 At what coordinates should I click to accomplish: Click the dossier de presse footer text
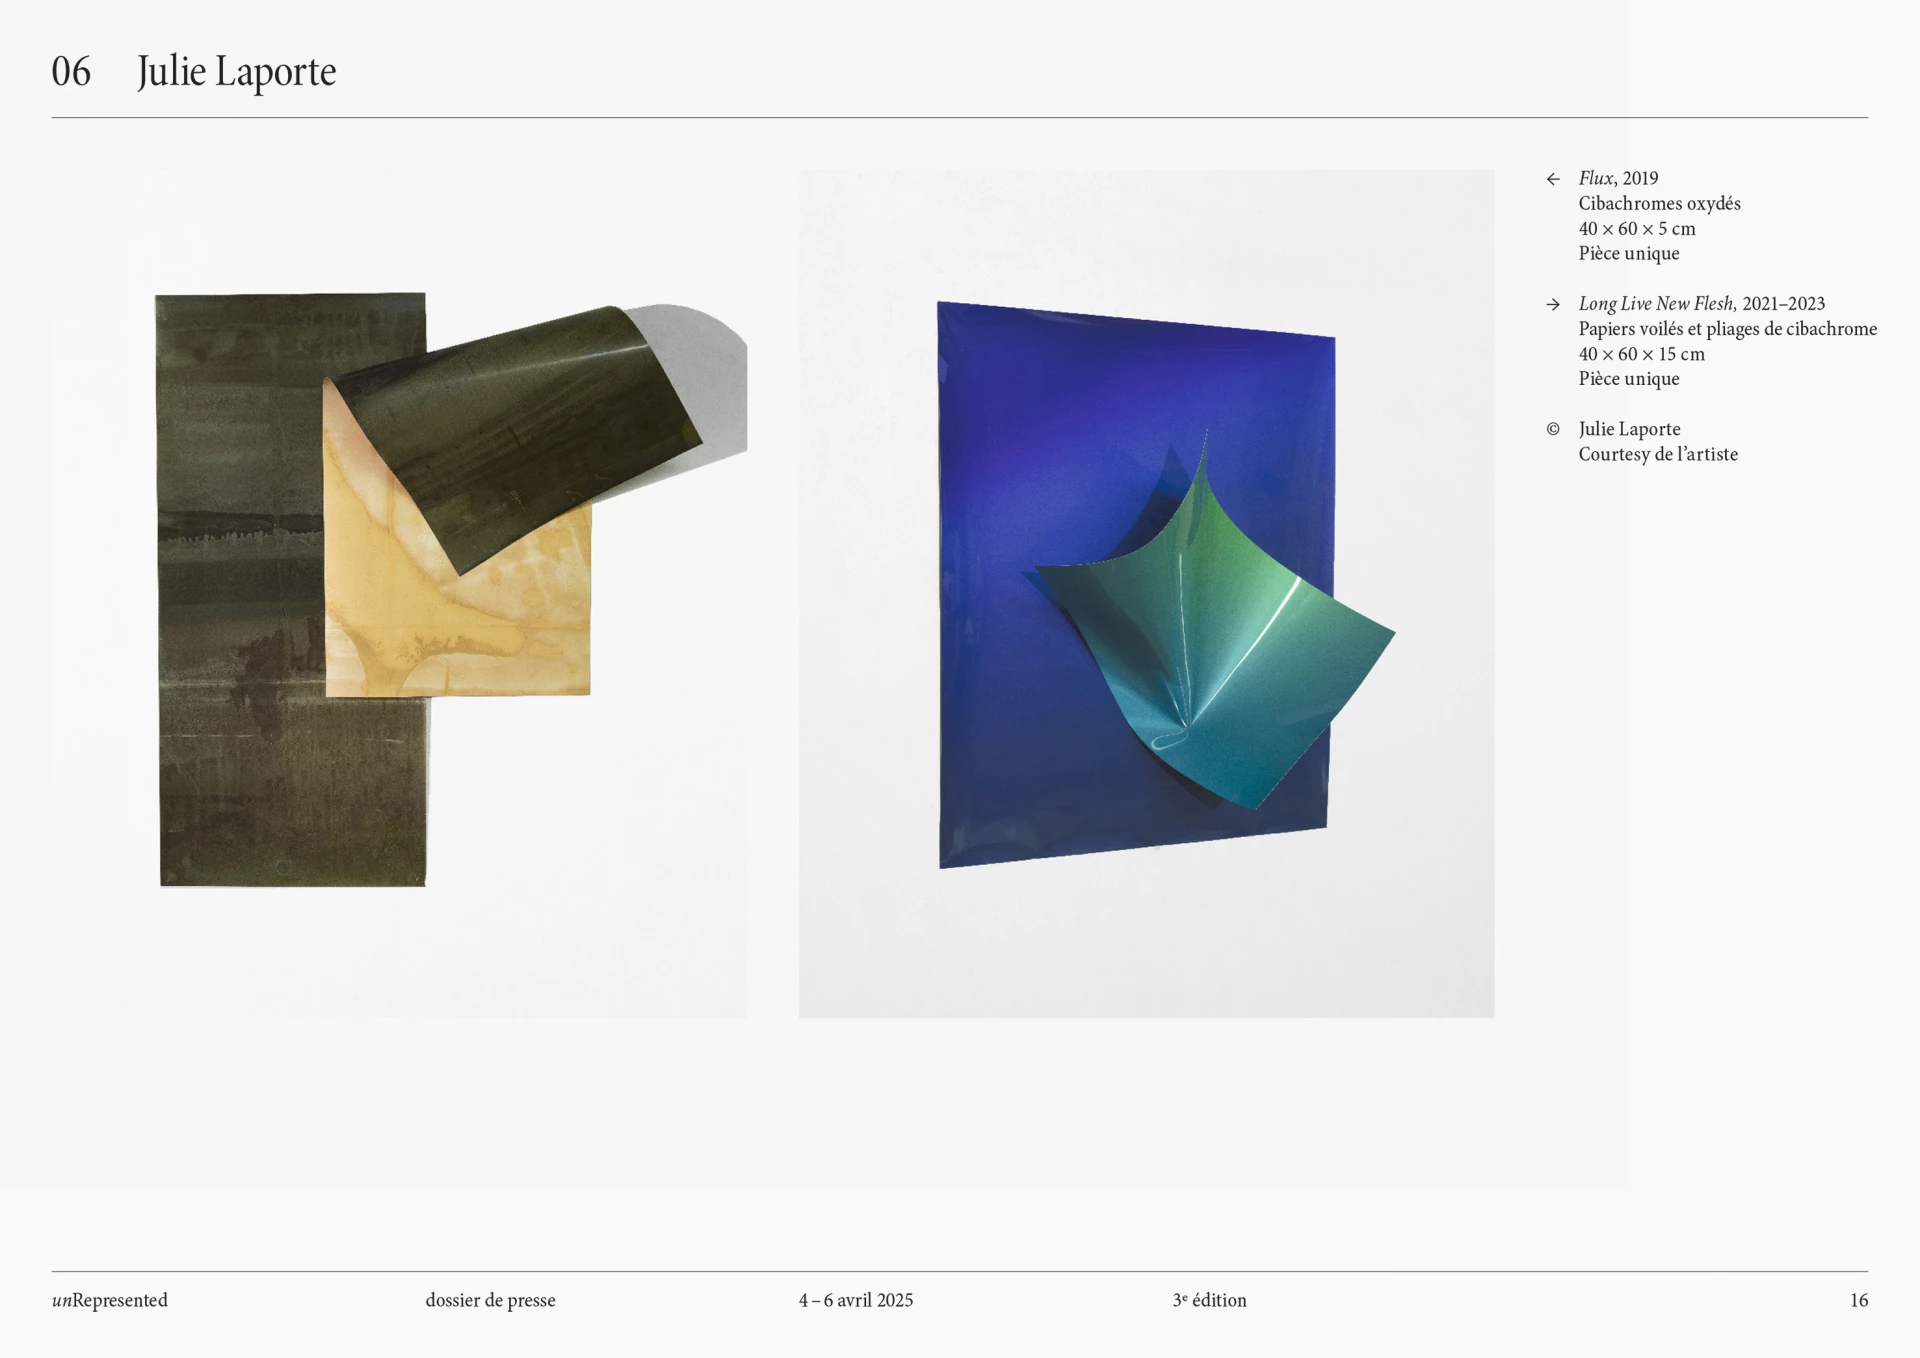(490, 1300)
